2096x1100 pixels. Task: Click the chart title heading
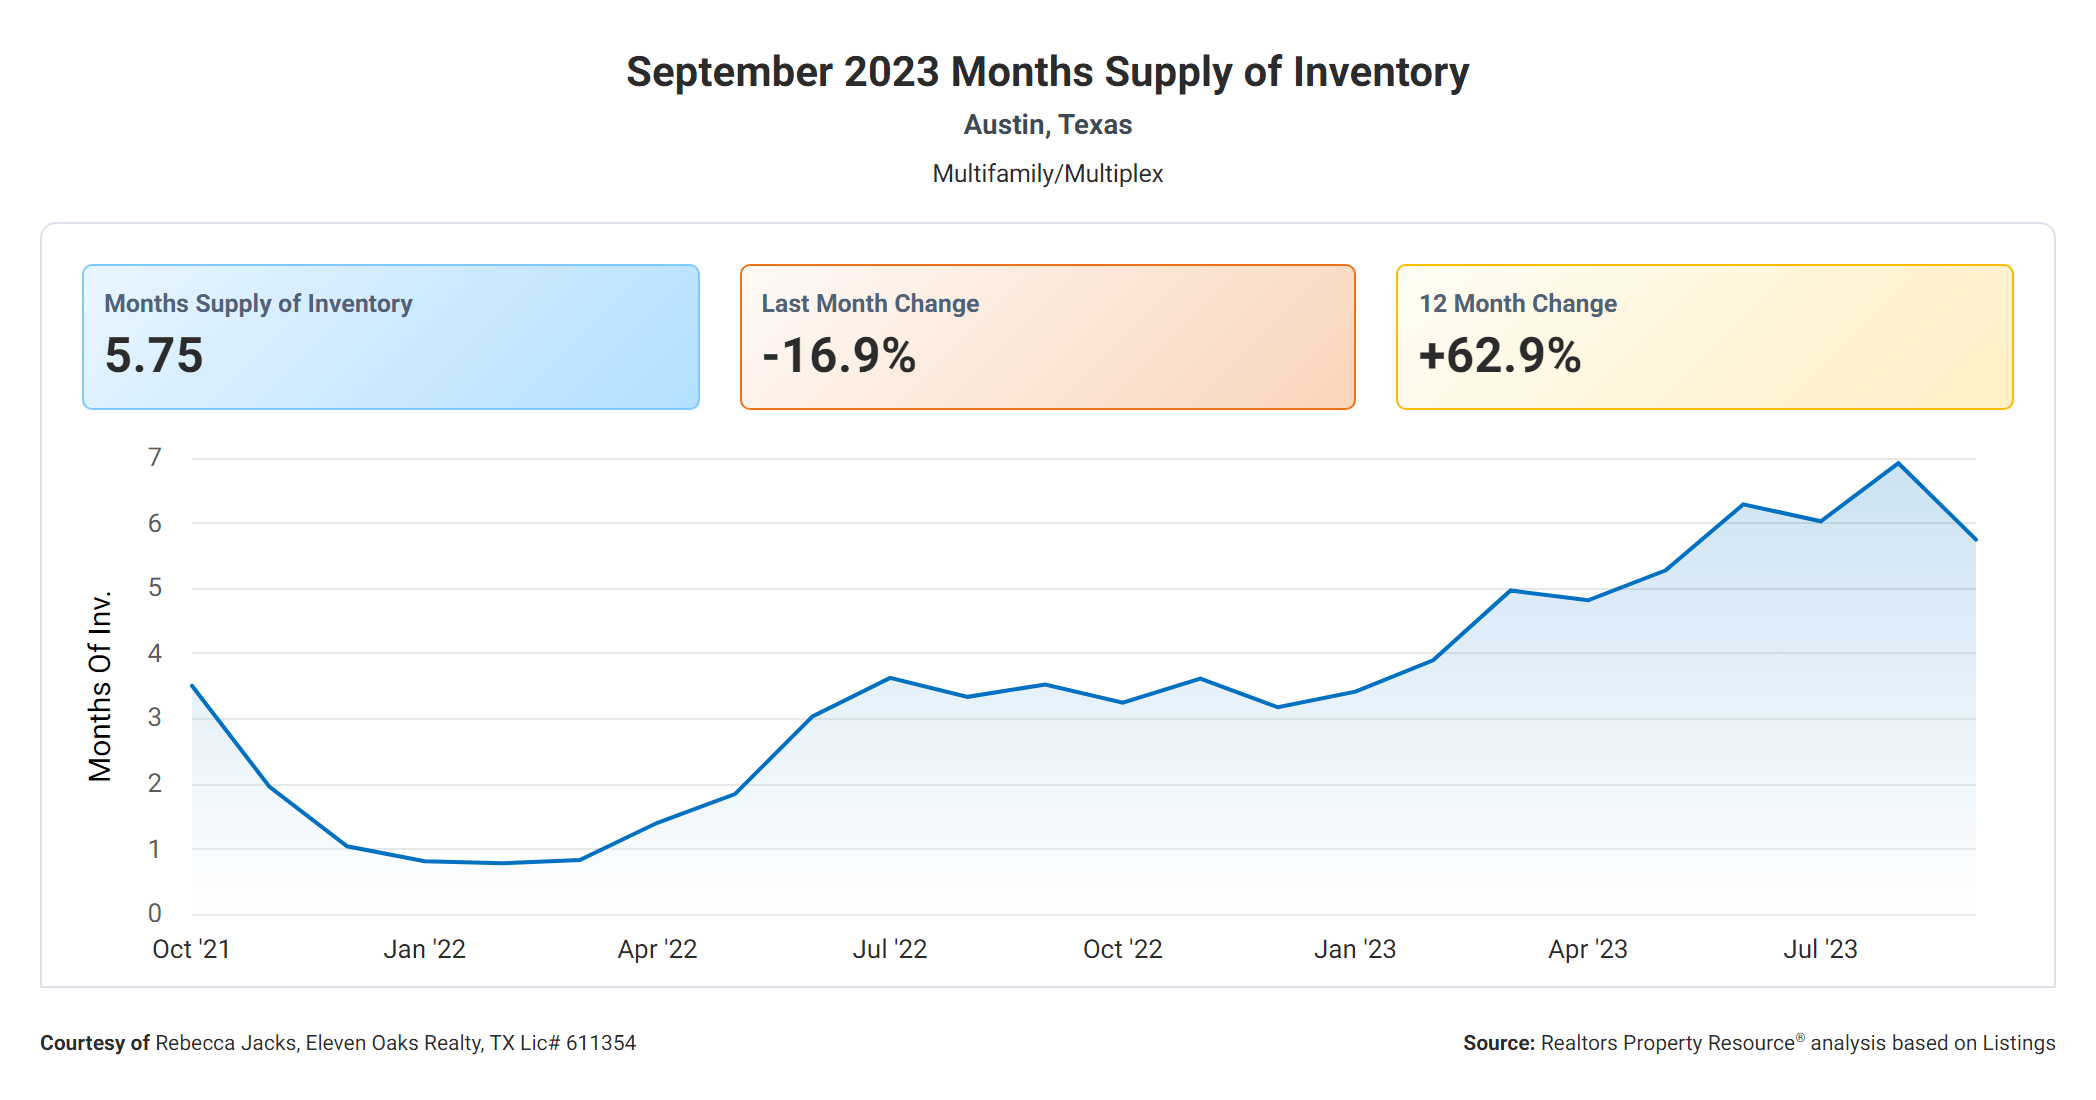point(1047,72)
